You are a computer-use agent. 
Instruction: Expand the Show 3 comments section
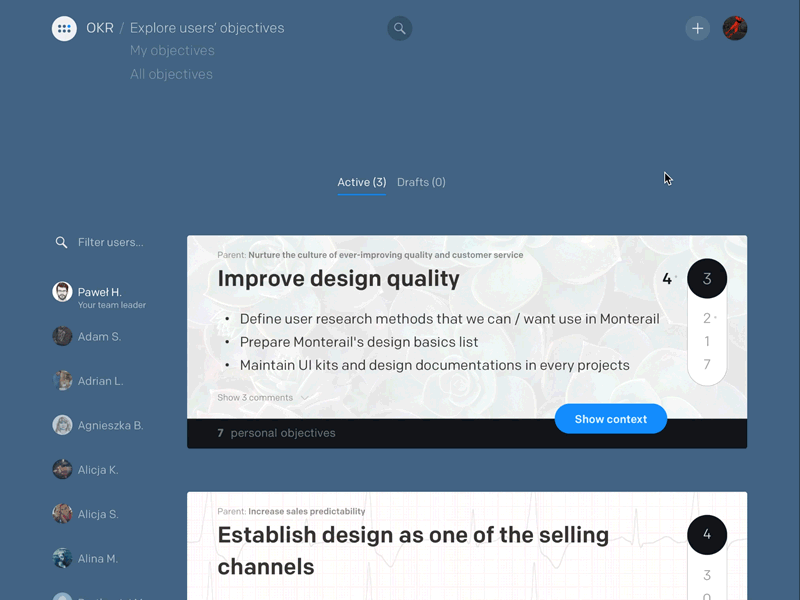click(x=254, y=397)
